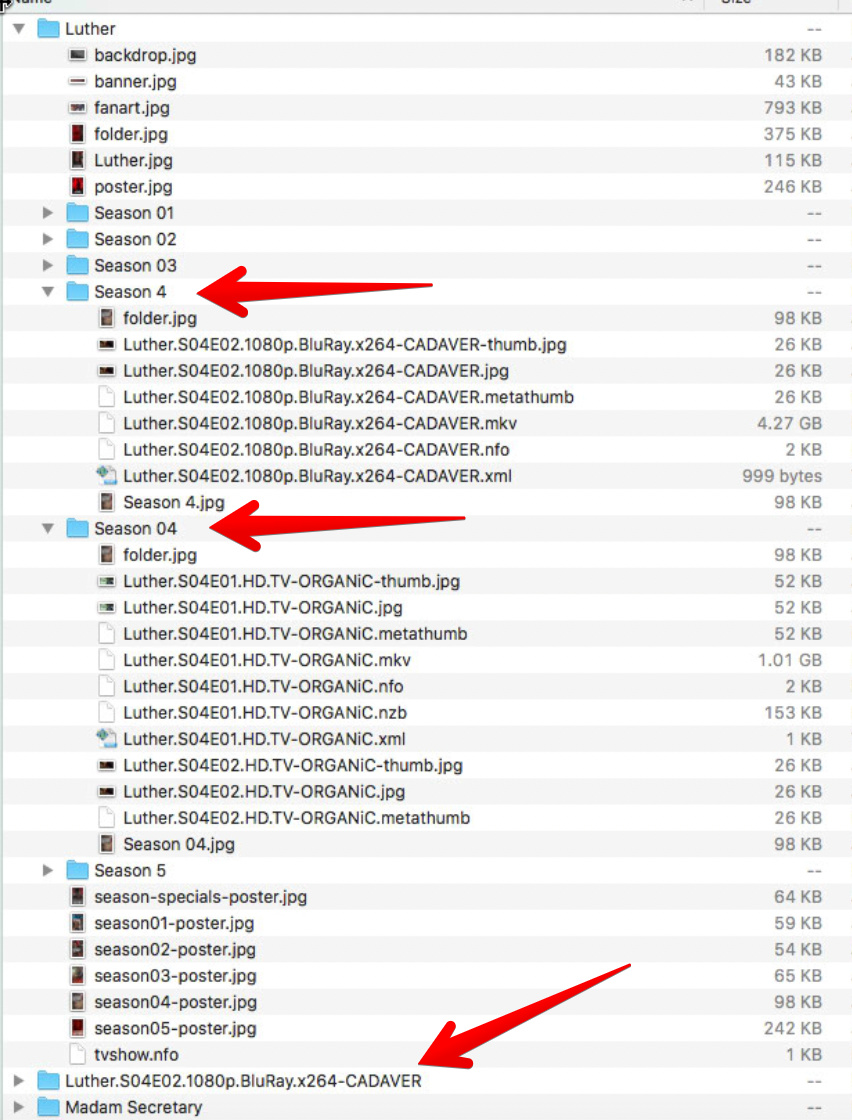This screenshot has width=852, height=1120.
Task: Select the folder.jpg name sized 375 KB
Action: pos(131,134)
